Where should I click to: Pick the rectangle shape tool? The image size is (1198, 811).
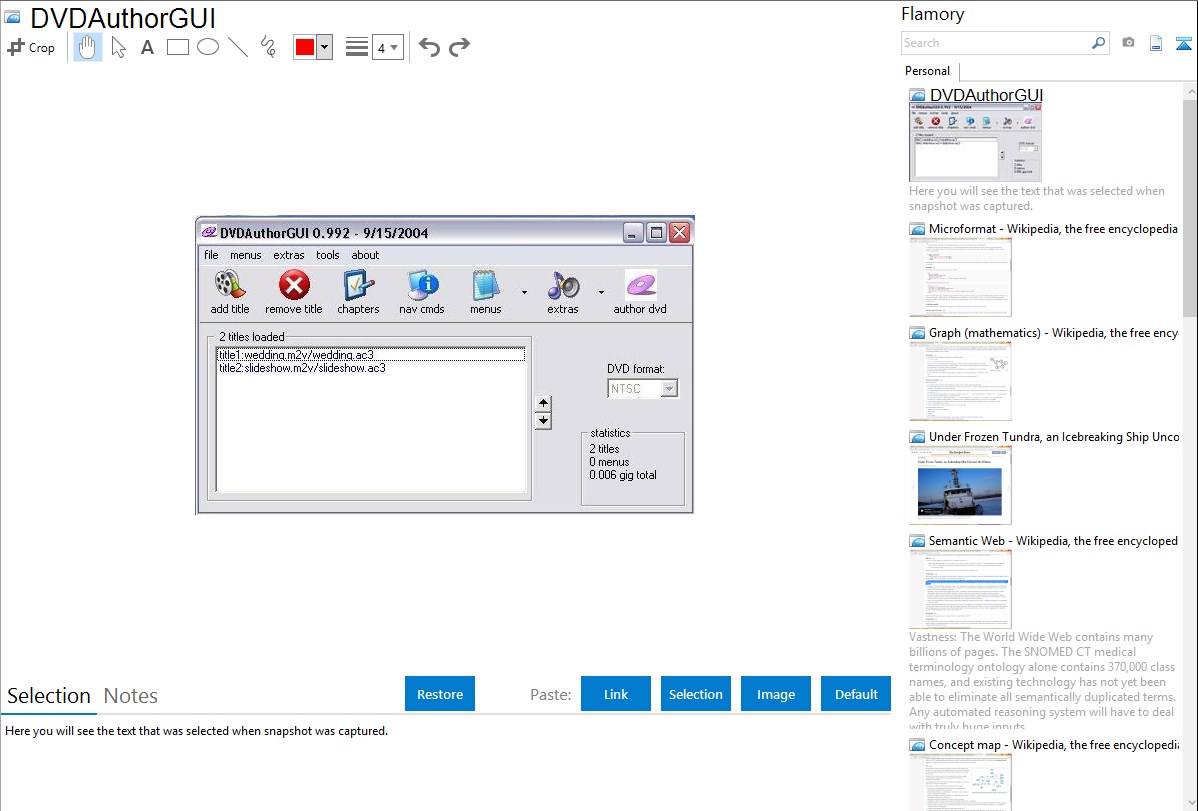pos(177,47)
